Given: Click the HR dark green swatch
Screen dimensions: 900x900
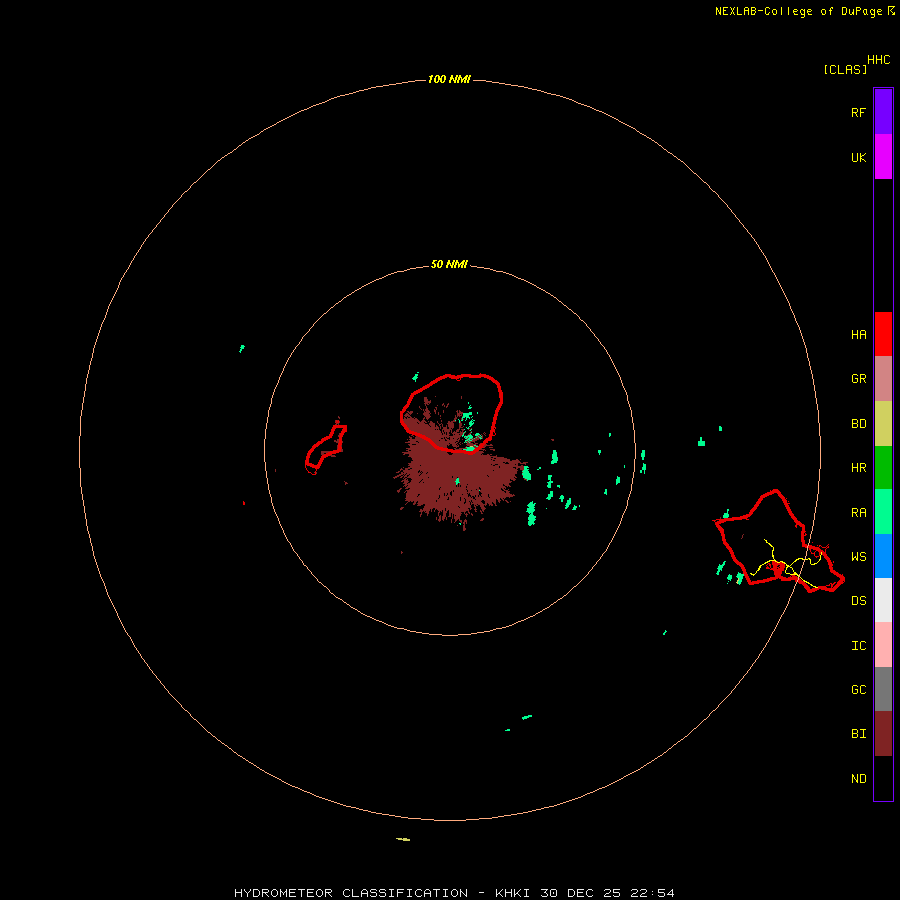Looking at the screenshot, I should coord(883,468).
